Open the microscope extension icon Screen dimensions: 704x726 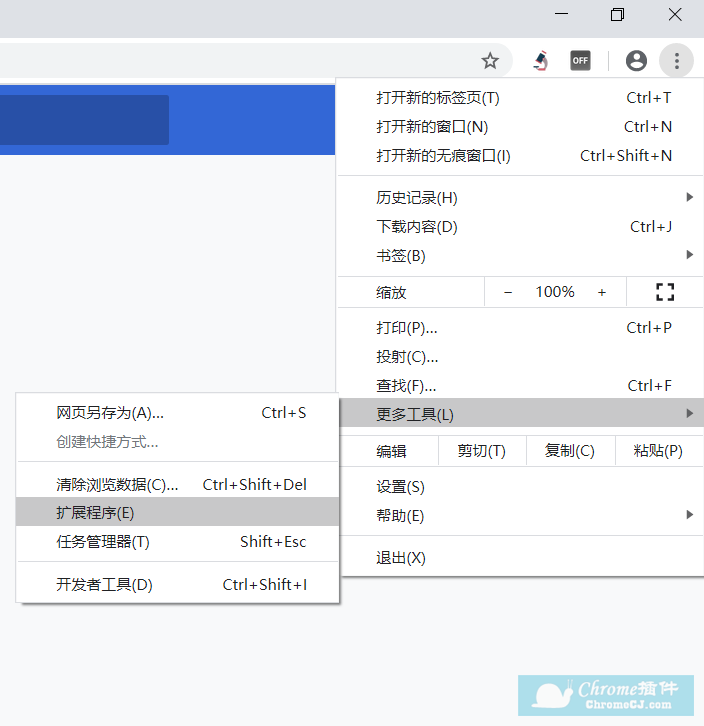pyautogui.click(x=540, y=61)
